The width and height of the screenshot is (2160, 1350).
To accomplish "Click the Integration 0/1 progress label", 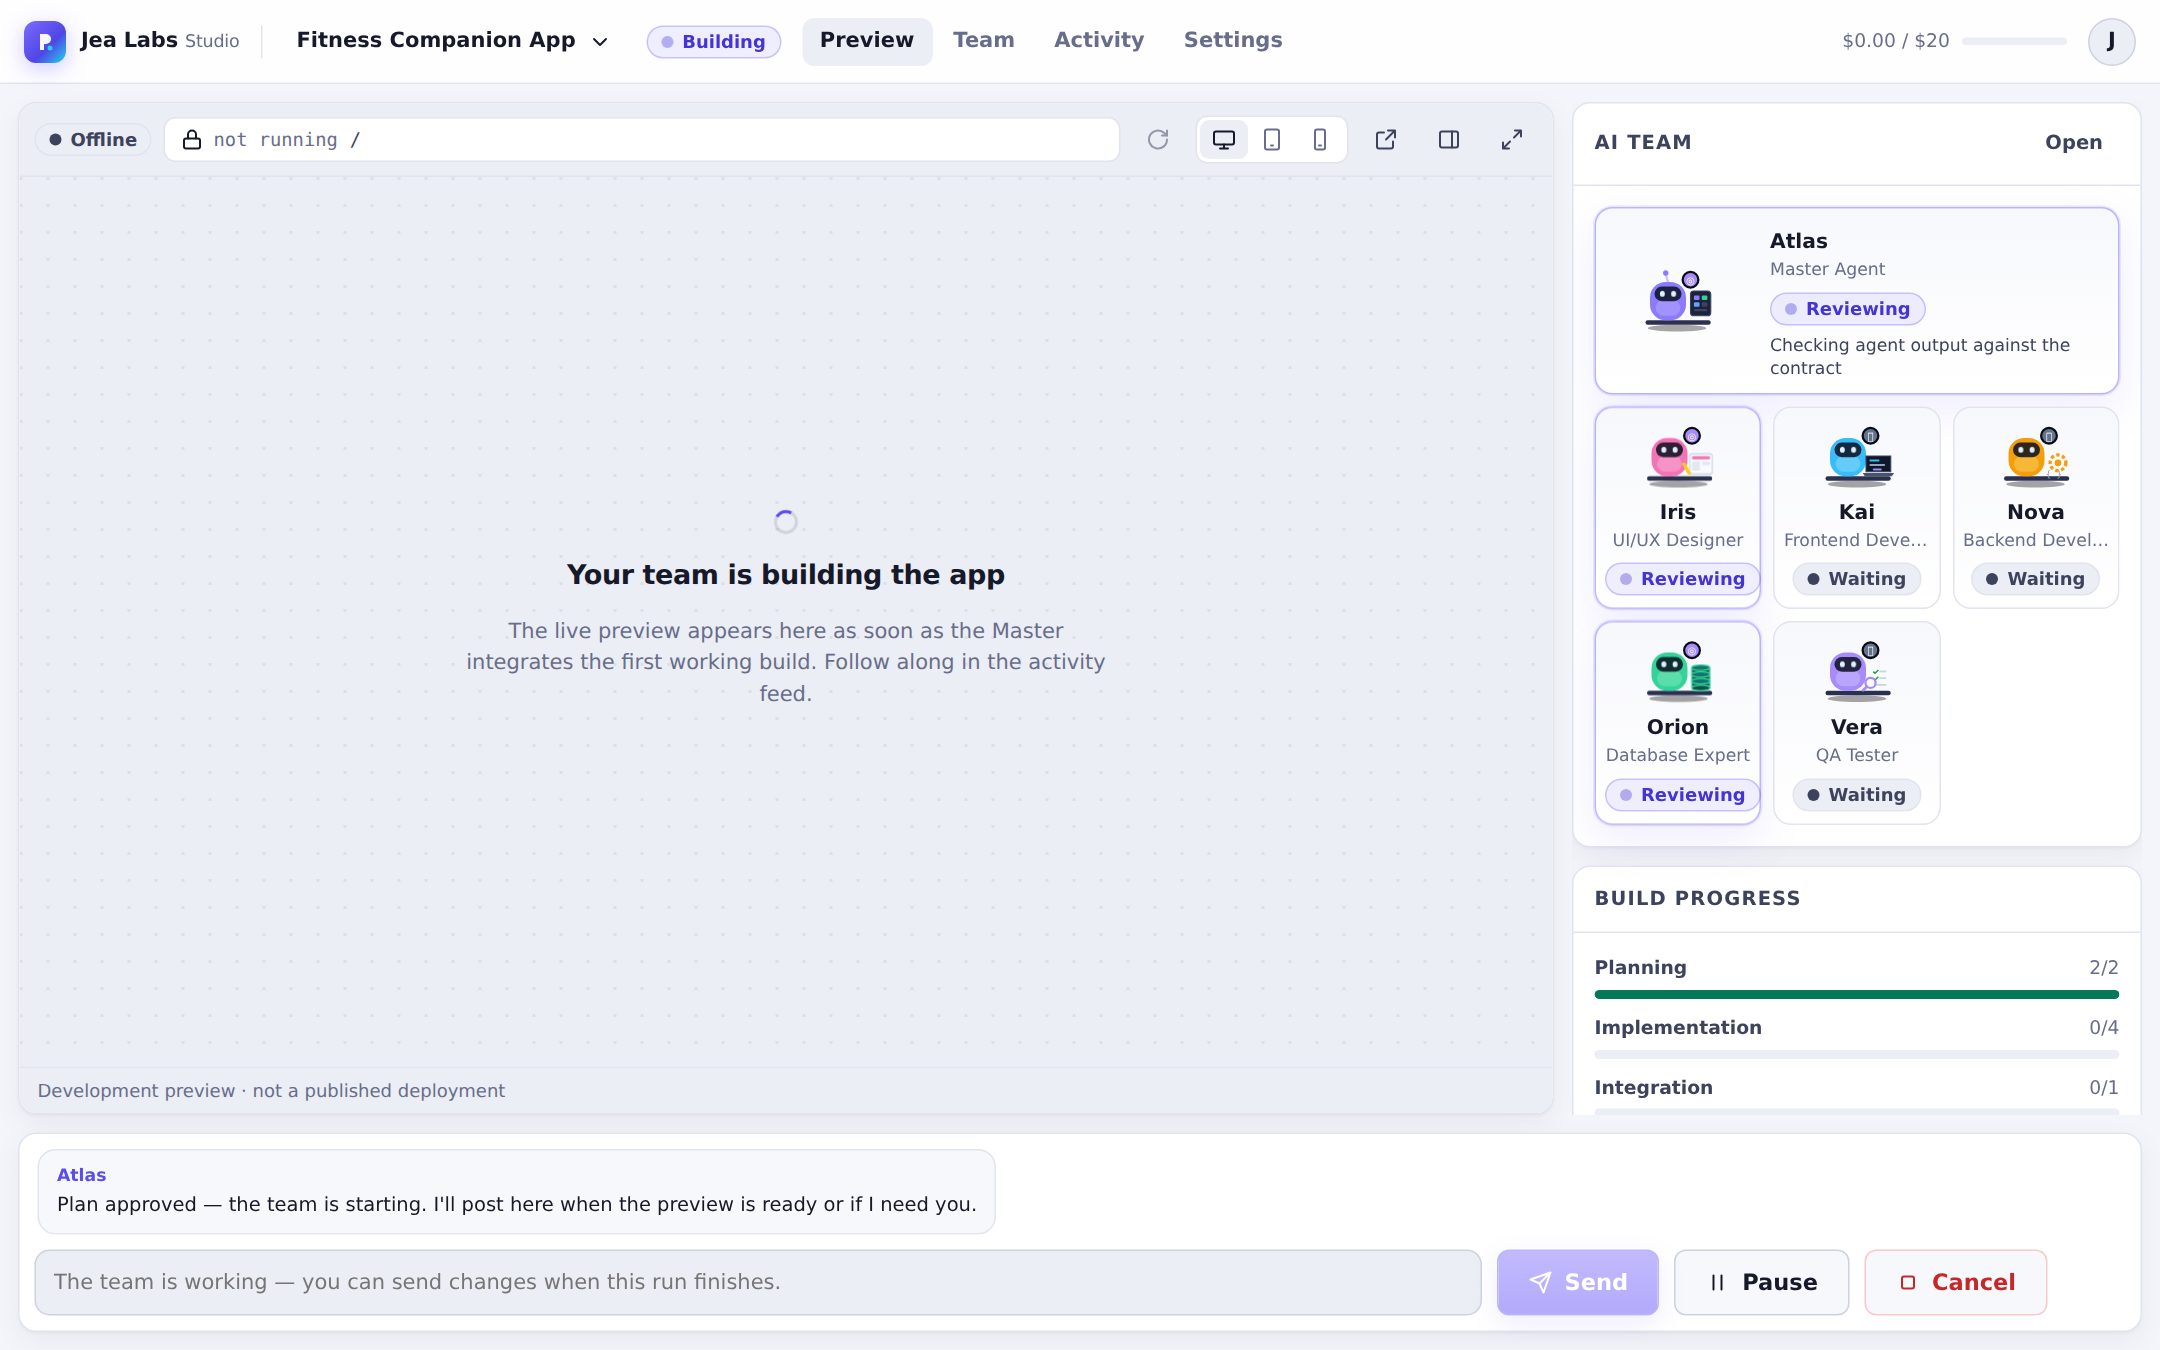I will [1654, 1088].
